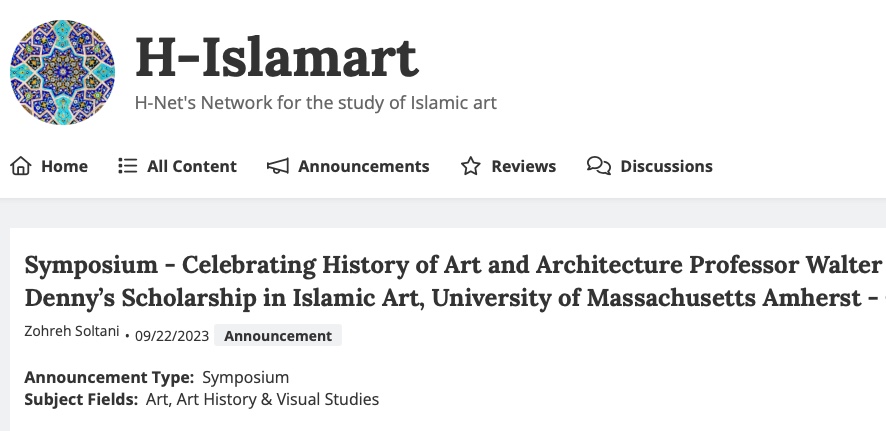The height and width of the screenshot is (431, 886).
Task: Click the 09/22/2023 post date
Action: coord(172,336)
